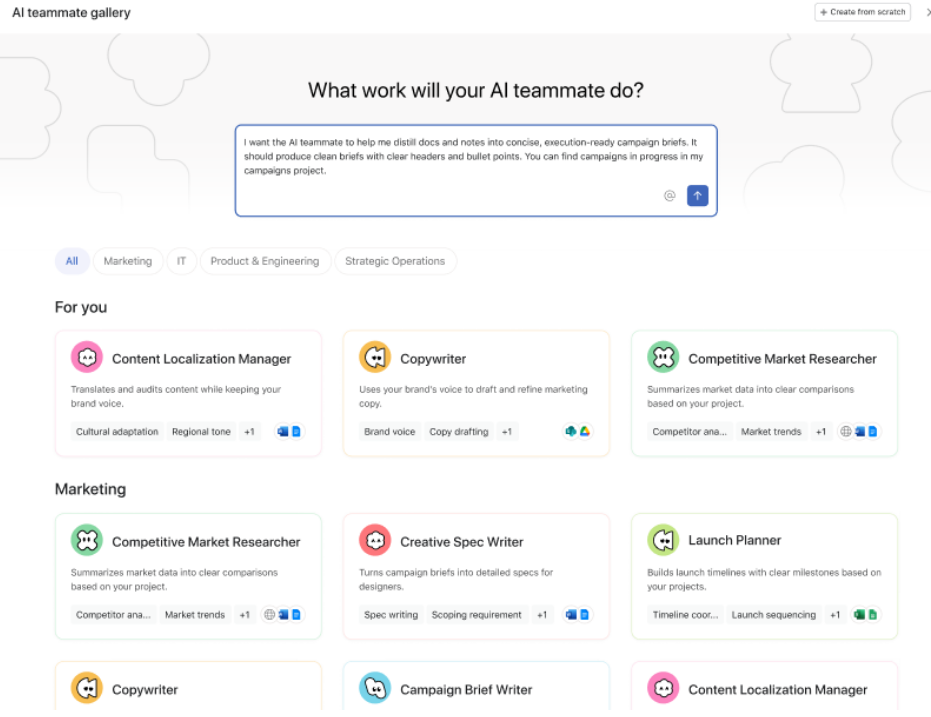This screenshot has width=931, height=717.
Task: Expand the +1 skills tag on Launch Planner
Action: point(835,615)
